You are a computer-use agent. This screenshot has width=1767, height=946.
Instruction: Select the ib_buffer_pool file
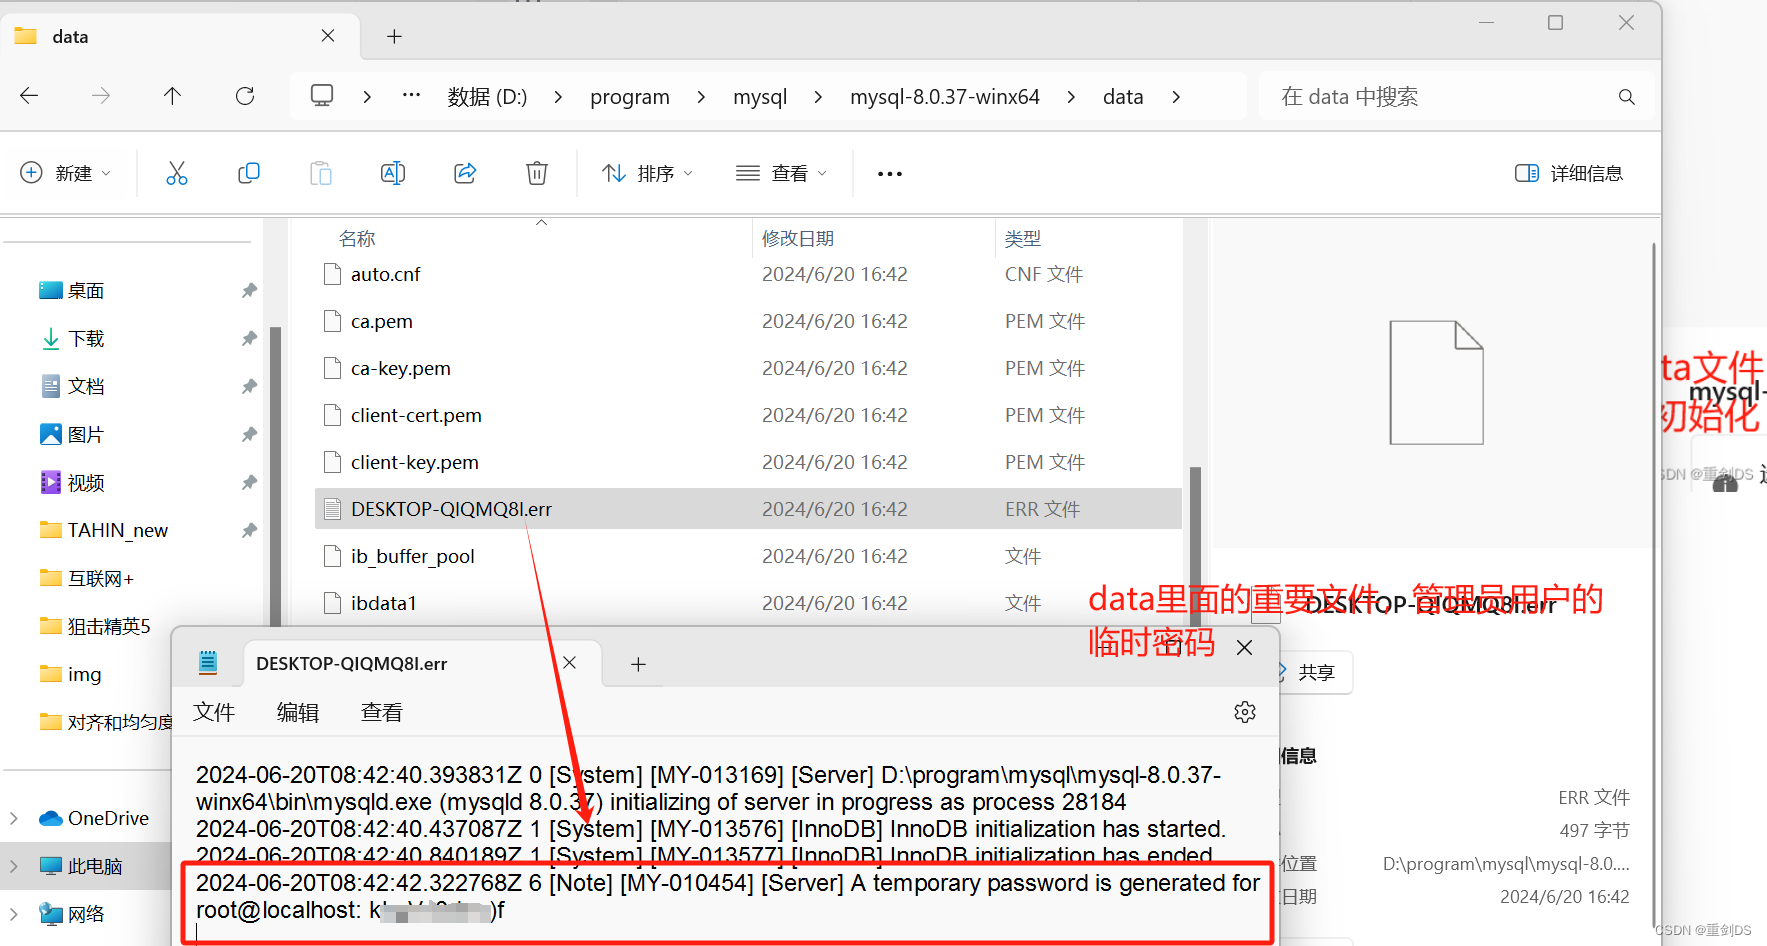coord(748,556)
